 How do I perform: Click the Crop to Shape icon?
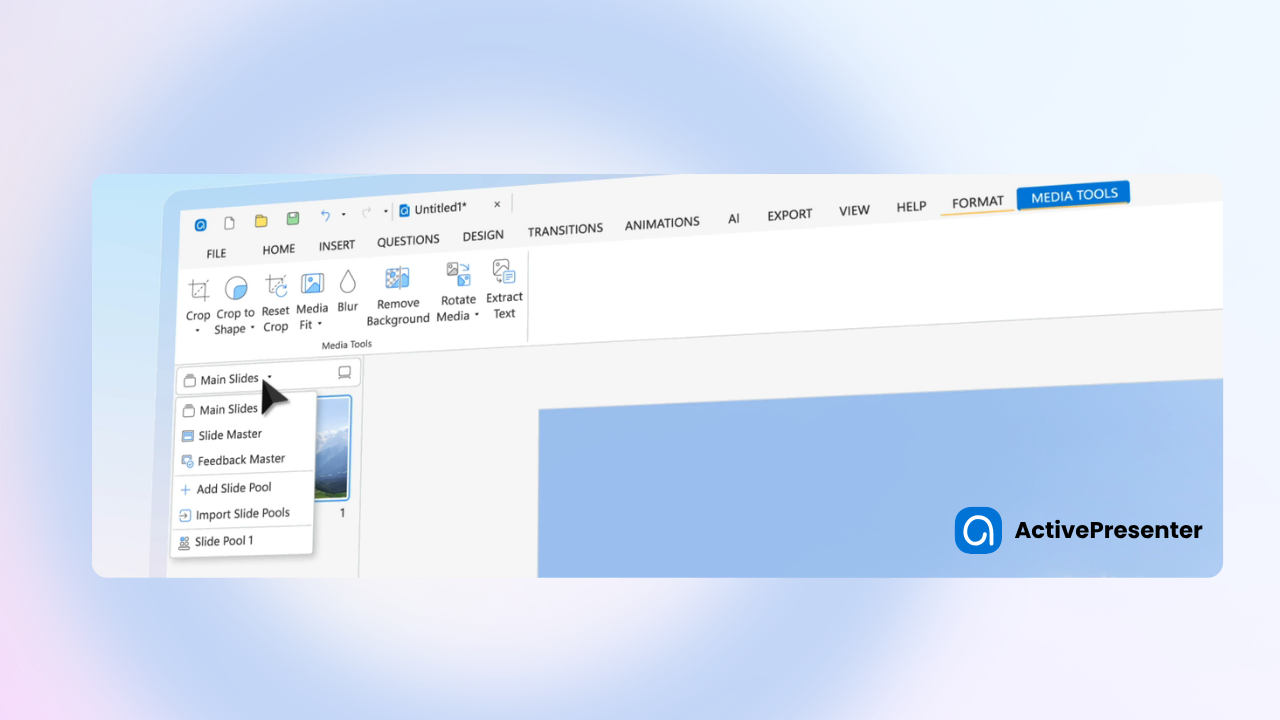click(236, 289)
